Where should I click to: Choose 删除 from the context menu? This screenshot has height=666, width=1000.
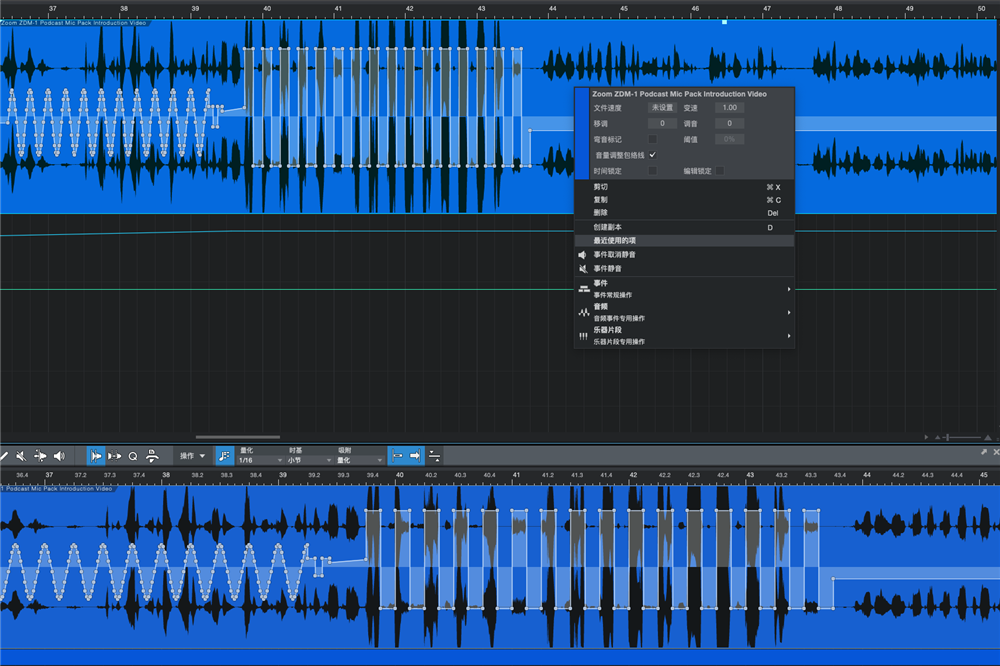(684, 212)
